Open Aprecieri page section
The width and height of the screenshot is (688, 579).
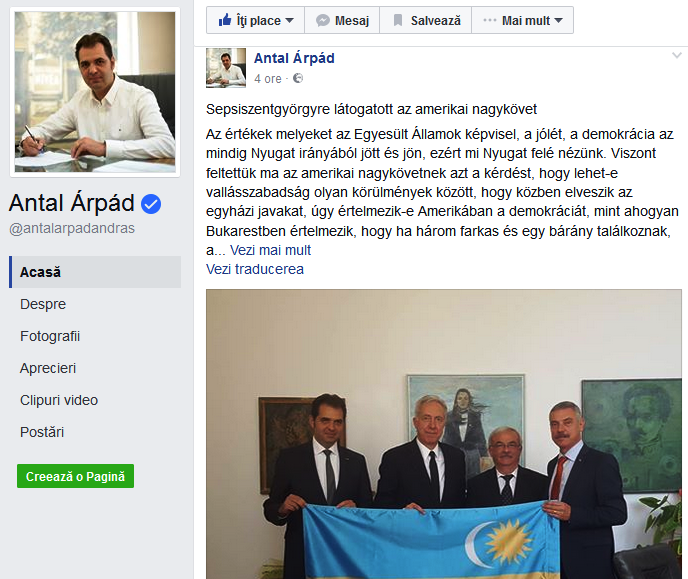point(48,368)
